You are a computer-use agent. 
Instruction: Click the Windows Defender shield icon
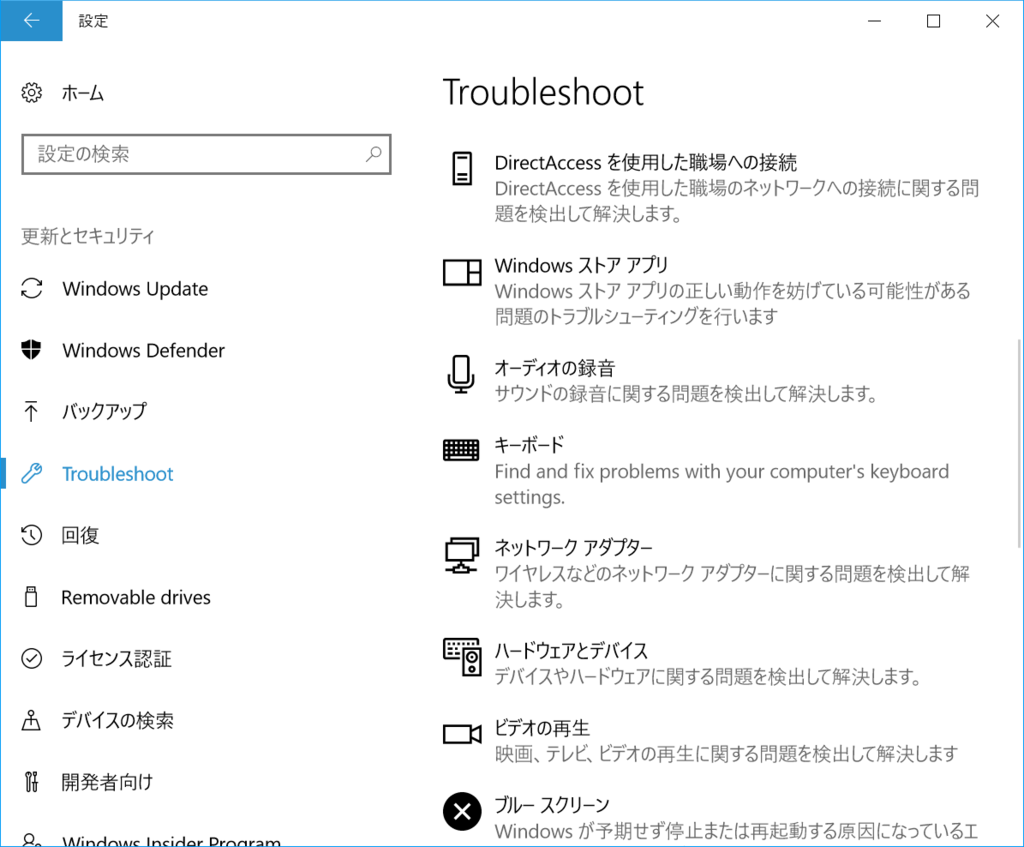click(x=31, y=350)
